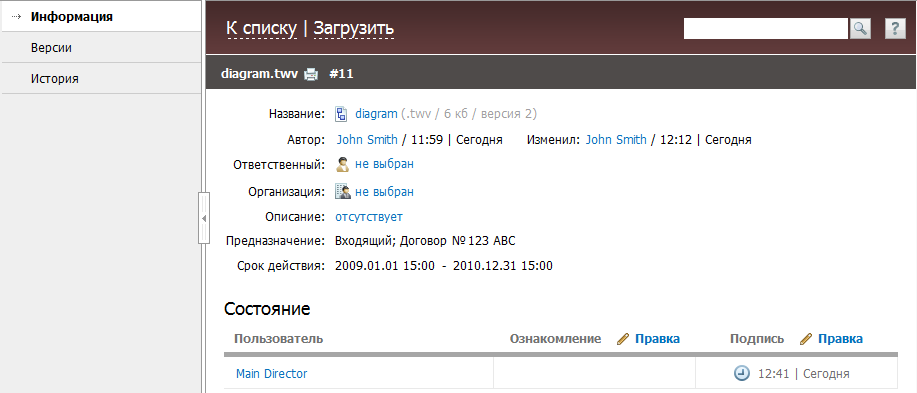Click the clock icon in Main Director row
Screen dimensions: 917x393
pos(741,373)
